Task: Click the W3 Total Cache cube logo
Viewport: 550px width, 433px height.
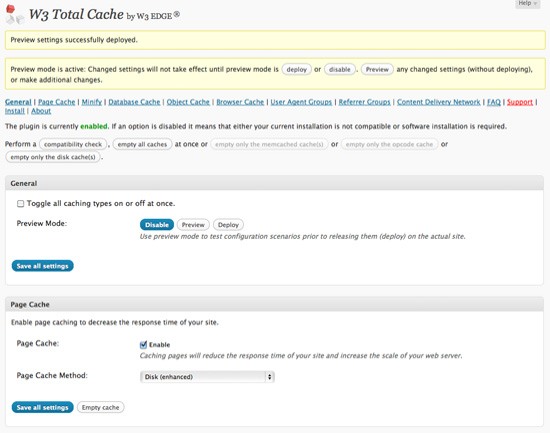Action: tap(15, 14)
